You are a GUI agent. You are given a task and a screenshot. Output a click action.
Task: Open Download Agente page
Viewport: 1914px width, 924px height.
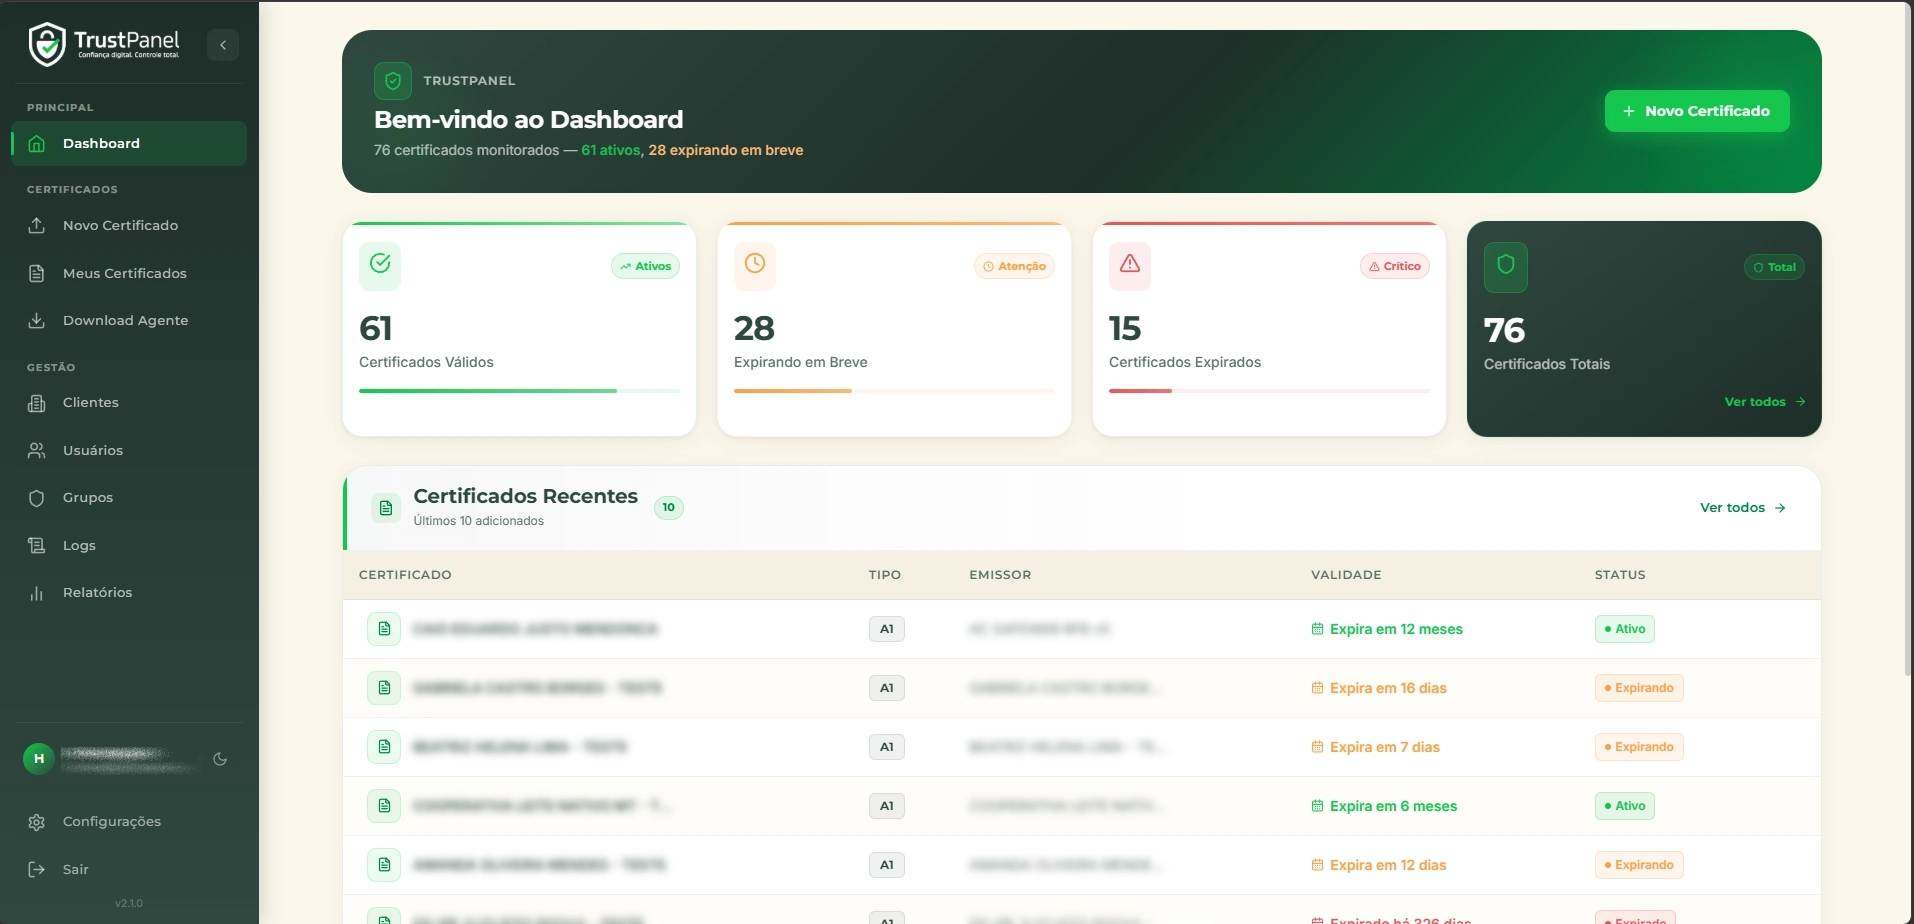point(129,320)
